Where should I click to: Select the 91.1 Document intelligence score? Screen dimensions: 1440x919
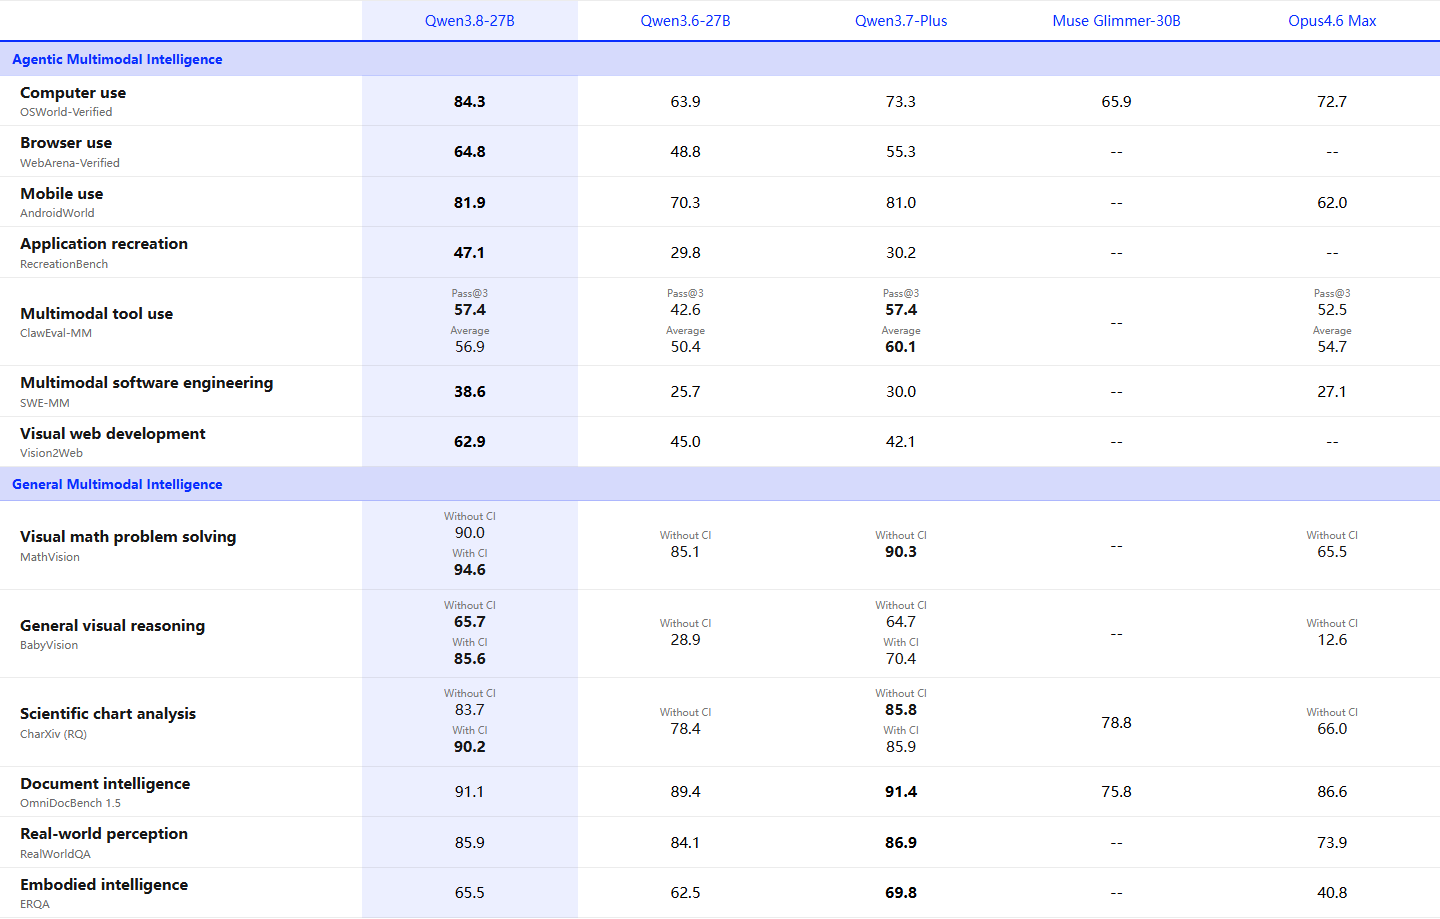pyautogui.click(x=469, y=792)
